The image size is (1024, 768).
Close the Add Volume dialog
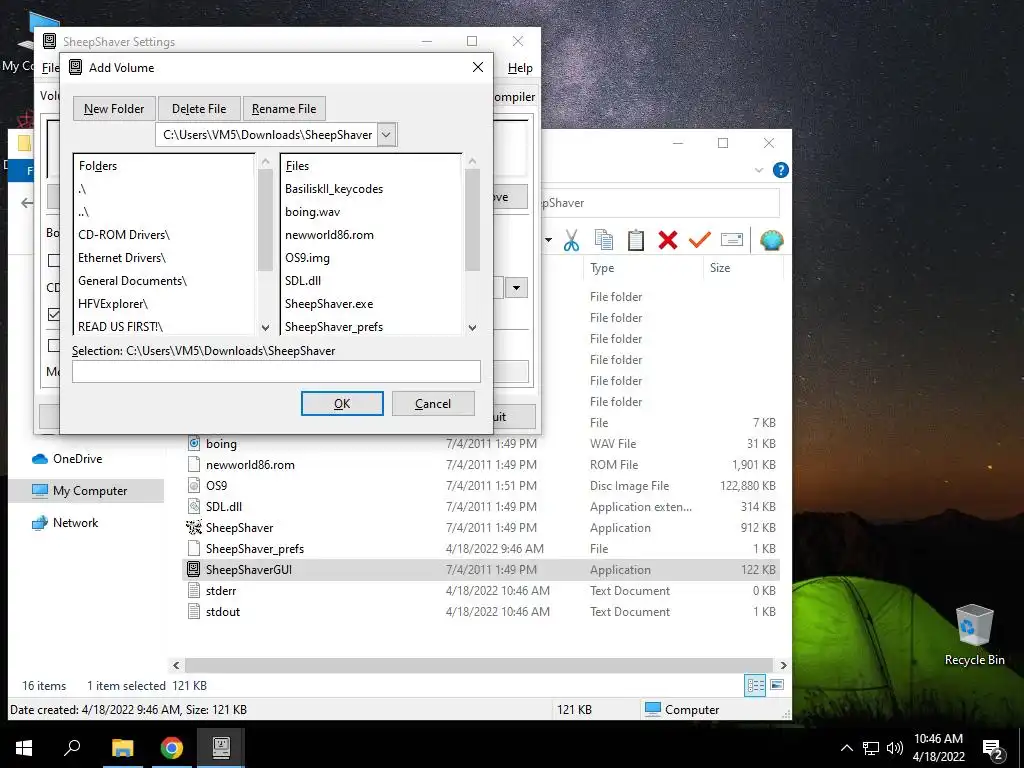pyautogui.click(x=478, y=67)
